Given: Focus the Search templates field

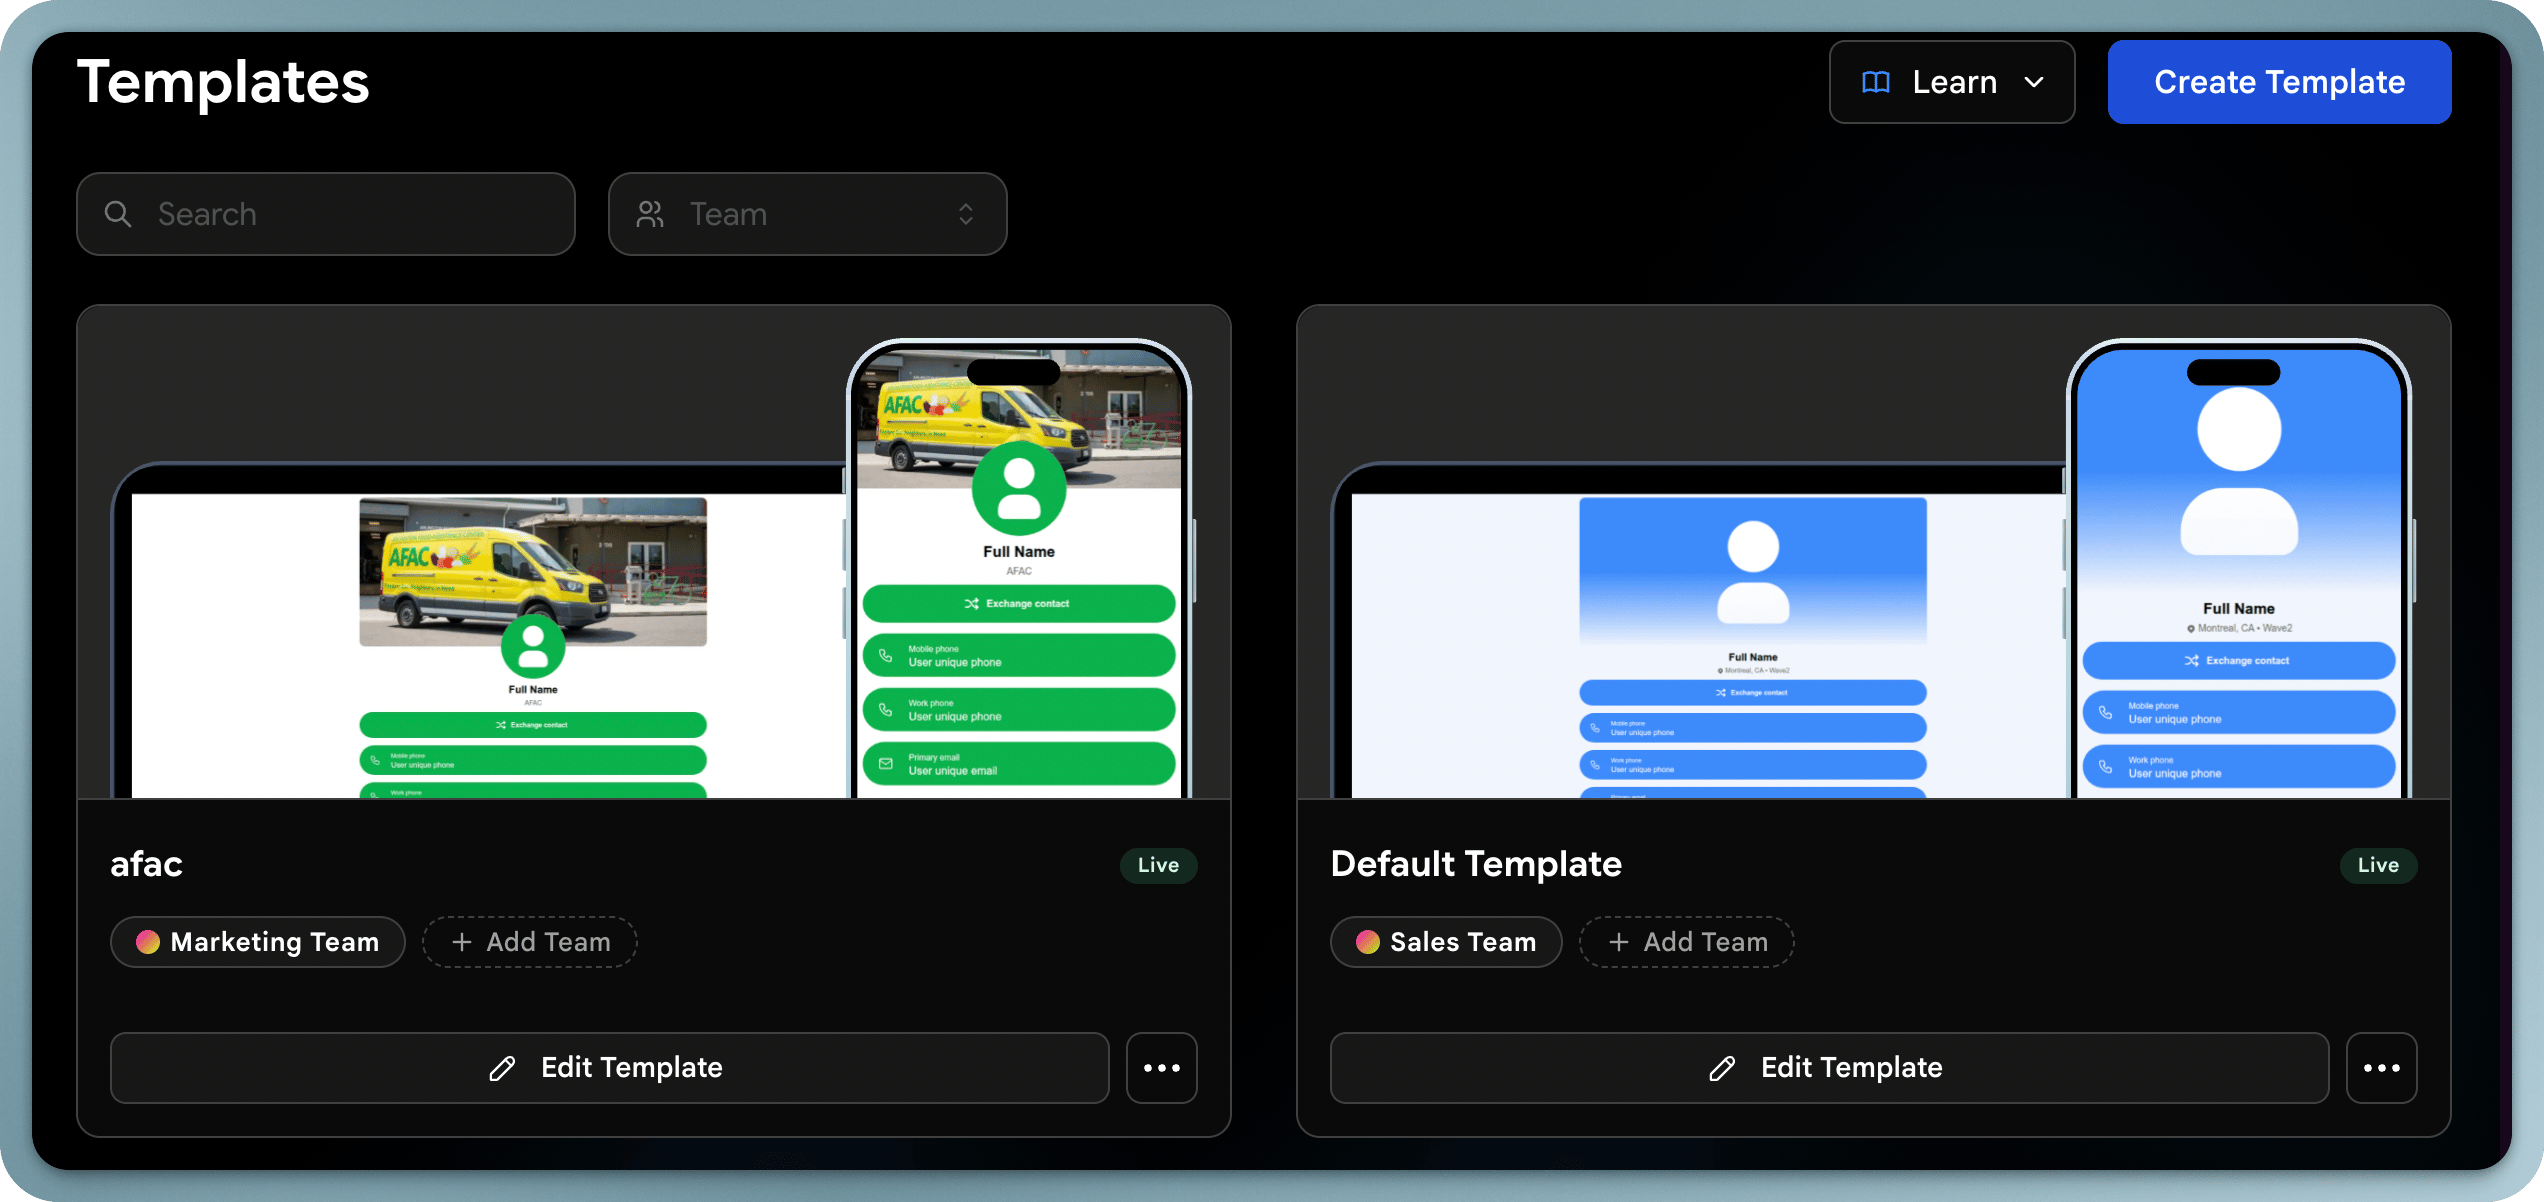Looking at the screenshot, I should point(326,214).
